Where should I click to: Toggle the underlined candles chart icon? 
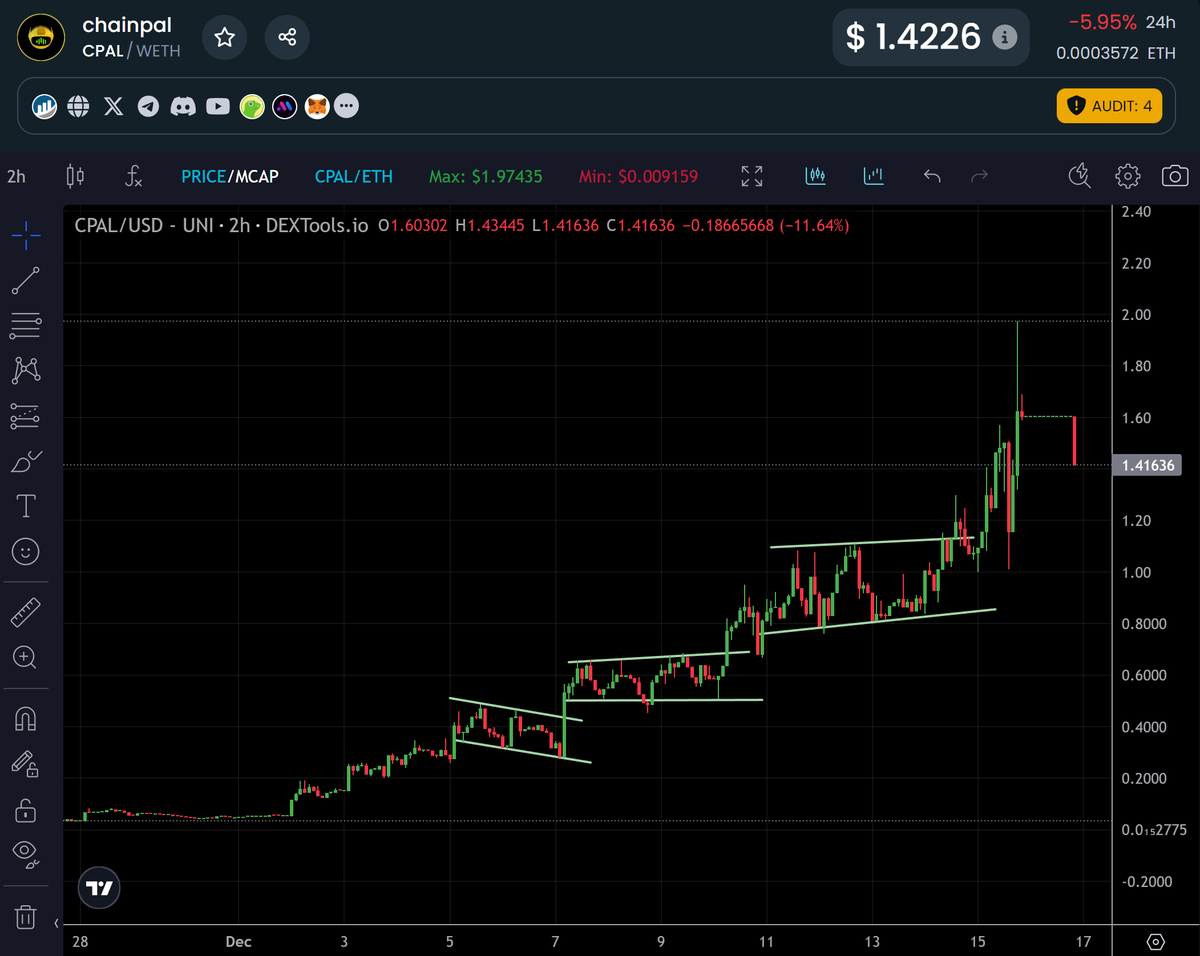click(x=815, y=177)
